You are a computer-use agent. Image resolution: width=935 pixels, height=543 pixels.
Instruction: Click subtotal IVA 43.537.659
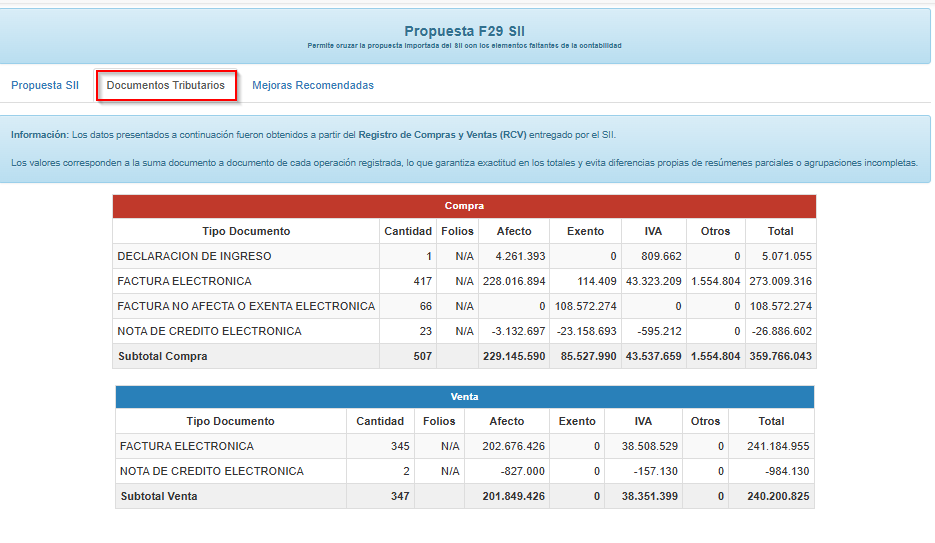pyautogui.click(x=654, y=356)
